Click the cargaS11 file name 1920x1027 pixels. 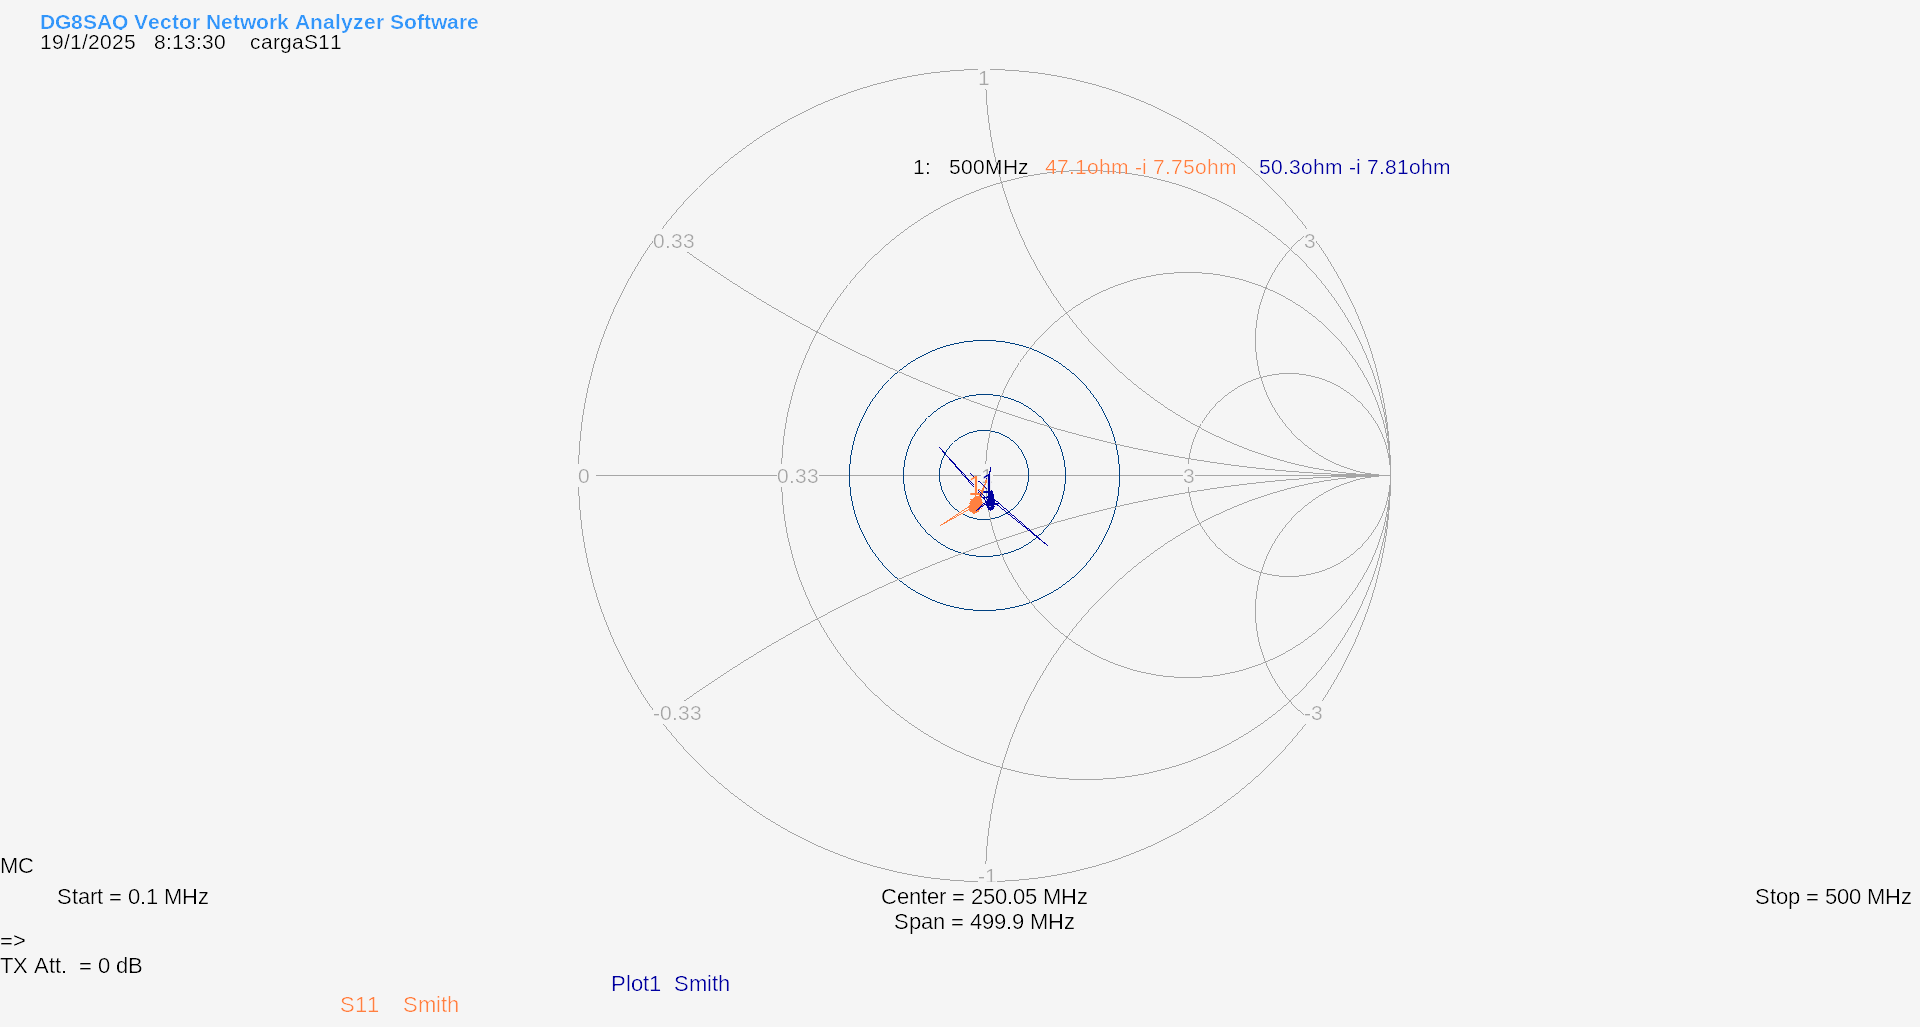(295, 43)
